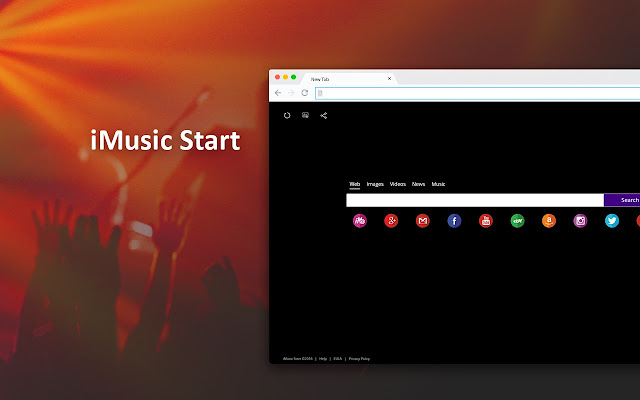Reload the page with the toolbar refresh icon

coord(304,93)
